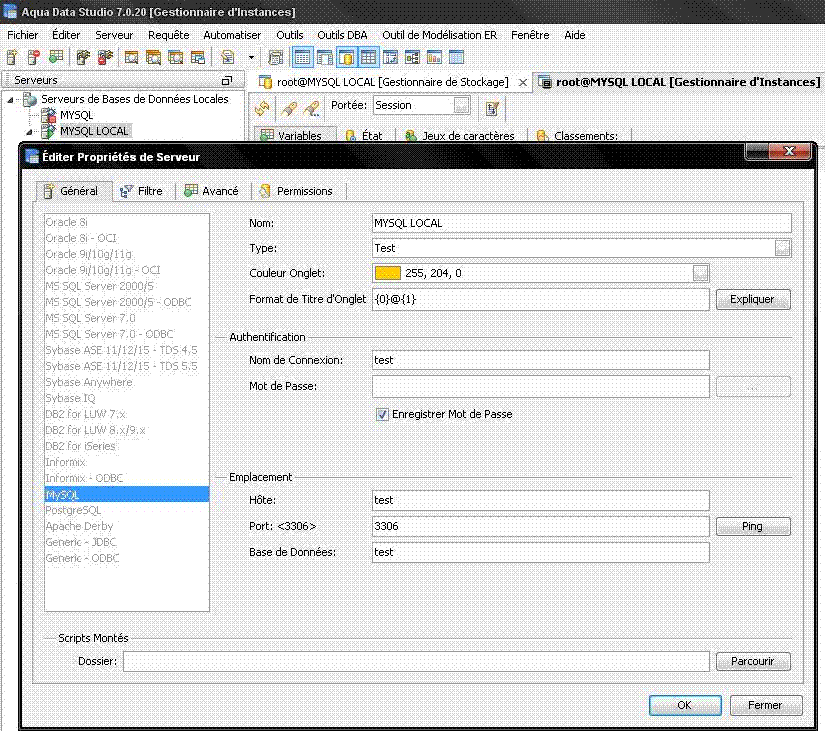The image size is (825, 731).
Task: Click the register server icon with yellow star
Action: pos(12,57)
